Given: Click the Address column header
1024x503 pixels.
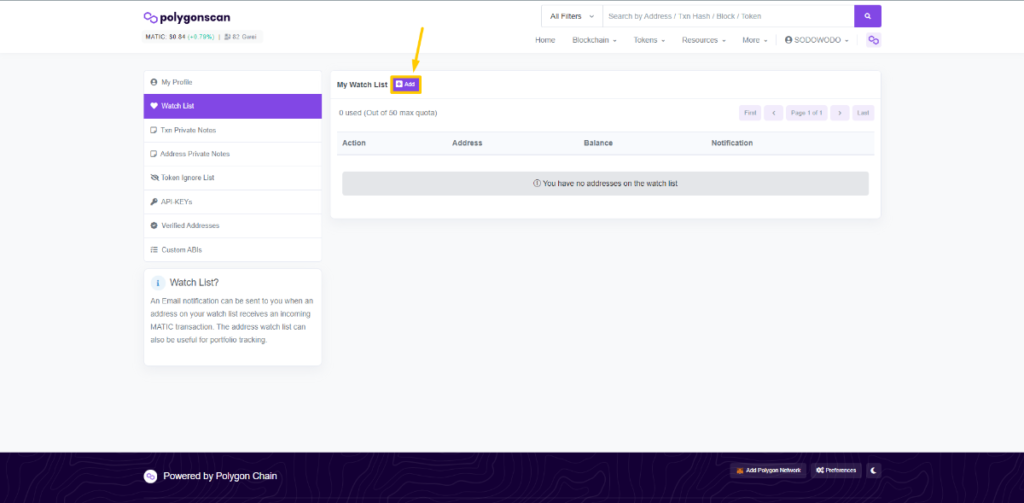Looking at the screenshot, I should (x=467, y=143).
